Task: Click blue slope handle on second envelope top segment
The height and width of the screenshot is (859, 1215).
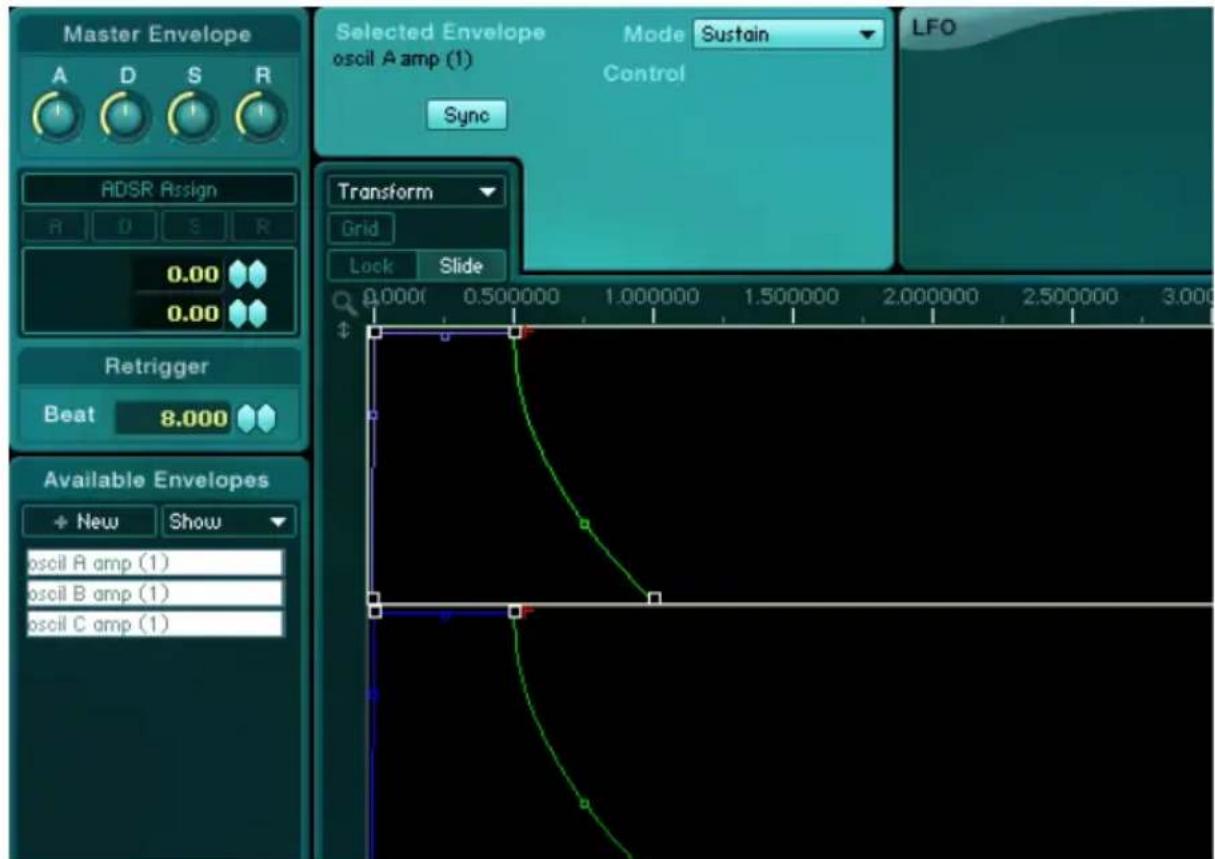Action: click(445, 615)
